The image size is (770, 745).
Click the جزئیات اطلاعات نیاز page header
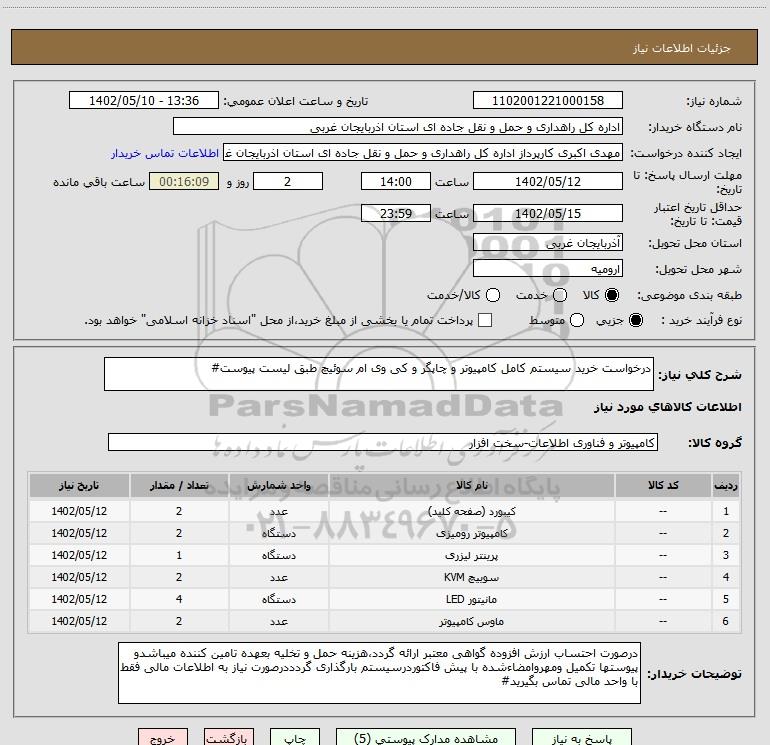[x=681, y=48]
